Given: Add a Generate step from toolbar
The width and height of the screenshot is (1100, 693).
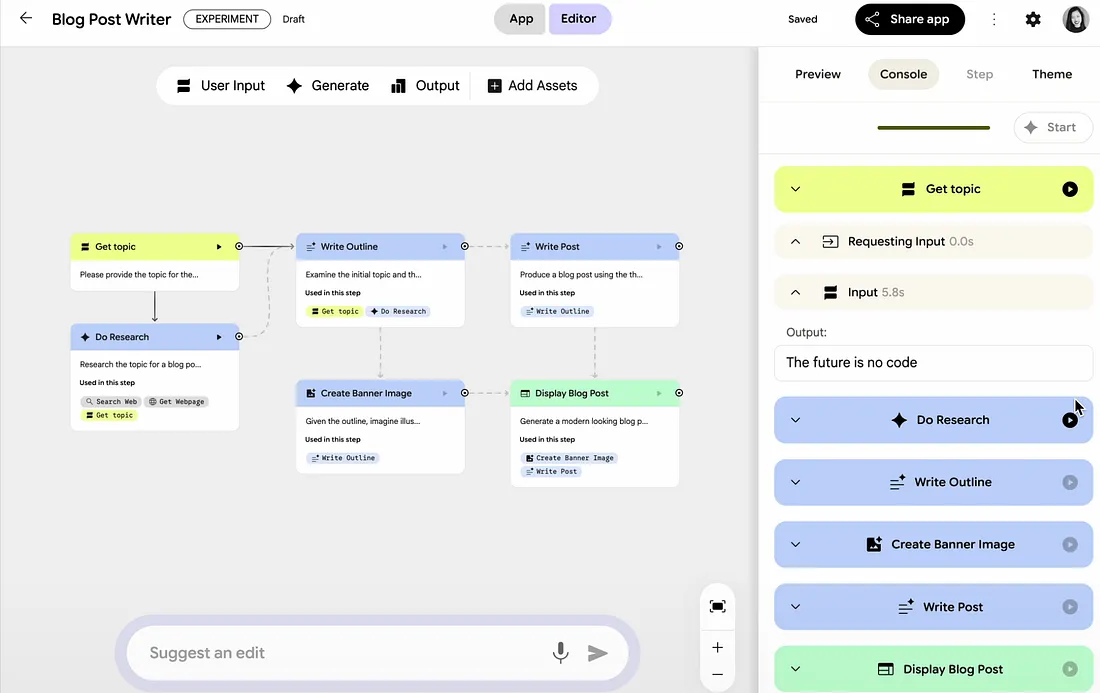Looking at the screenshot, I should pyautogui.click(x=328, y=86).
